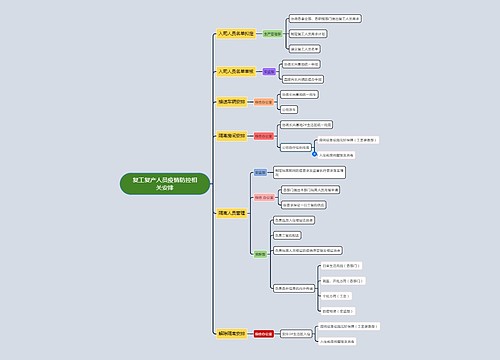This screenshot has width=500, height=360.
Task: Select the yellow 入肥人员名单拟定 topic
Action: pyautogui.click(x=236, y=34)
